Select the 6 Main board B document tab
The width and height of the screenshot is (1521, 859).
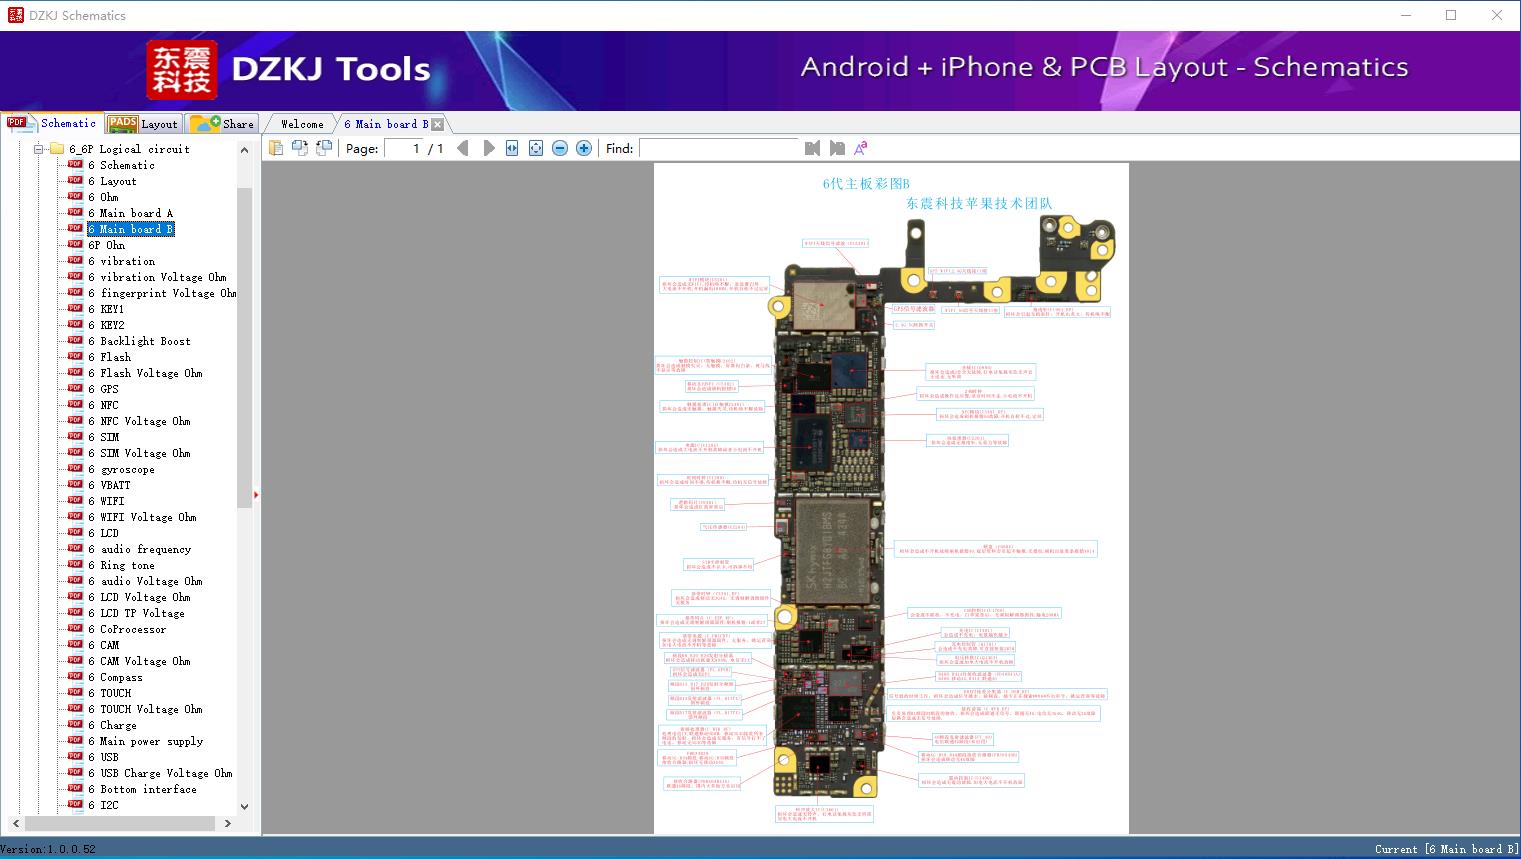click(x=386, y=124)
